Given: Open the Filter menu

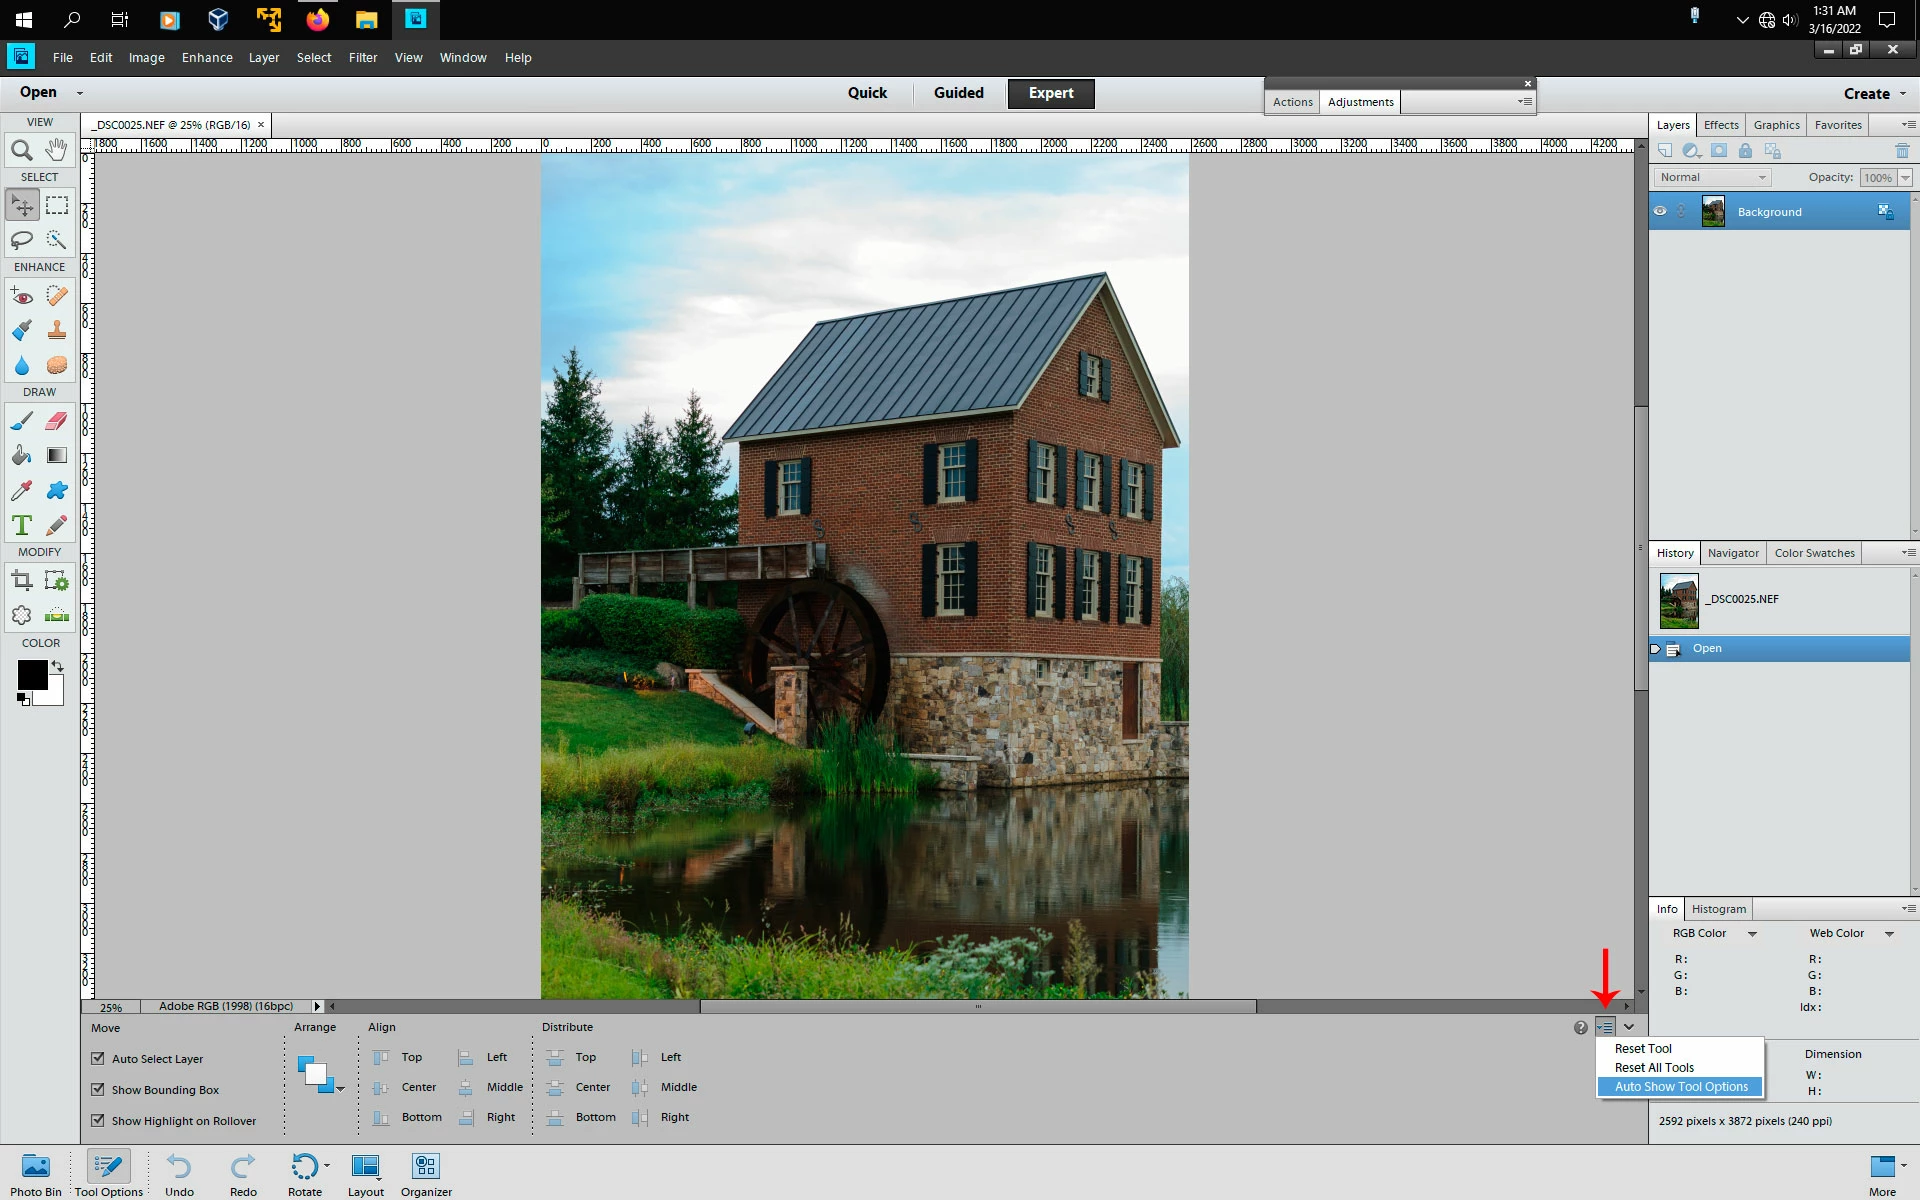Looking at the screenshot, I should [x=362, y=58].
